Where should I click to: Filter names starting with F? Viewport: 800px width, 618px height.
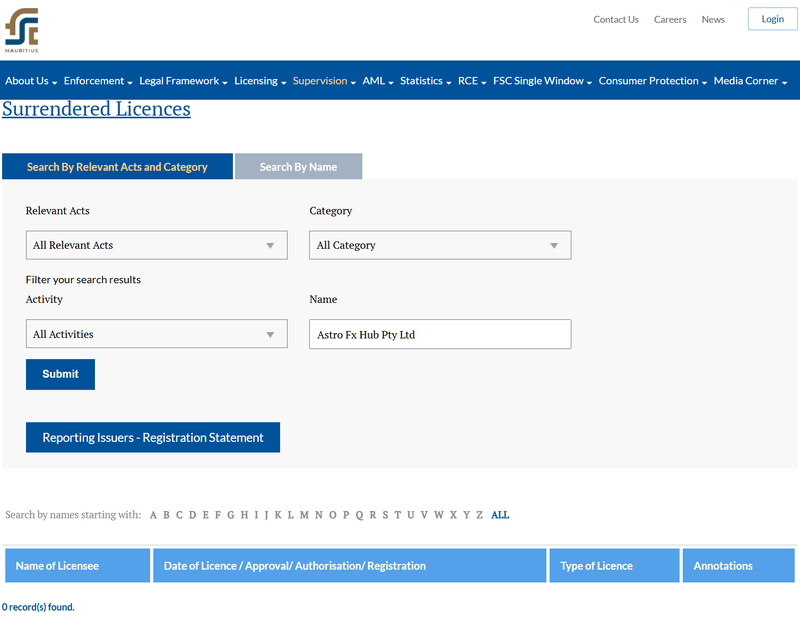pyautogui.click(x=218, y=515)
